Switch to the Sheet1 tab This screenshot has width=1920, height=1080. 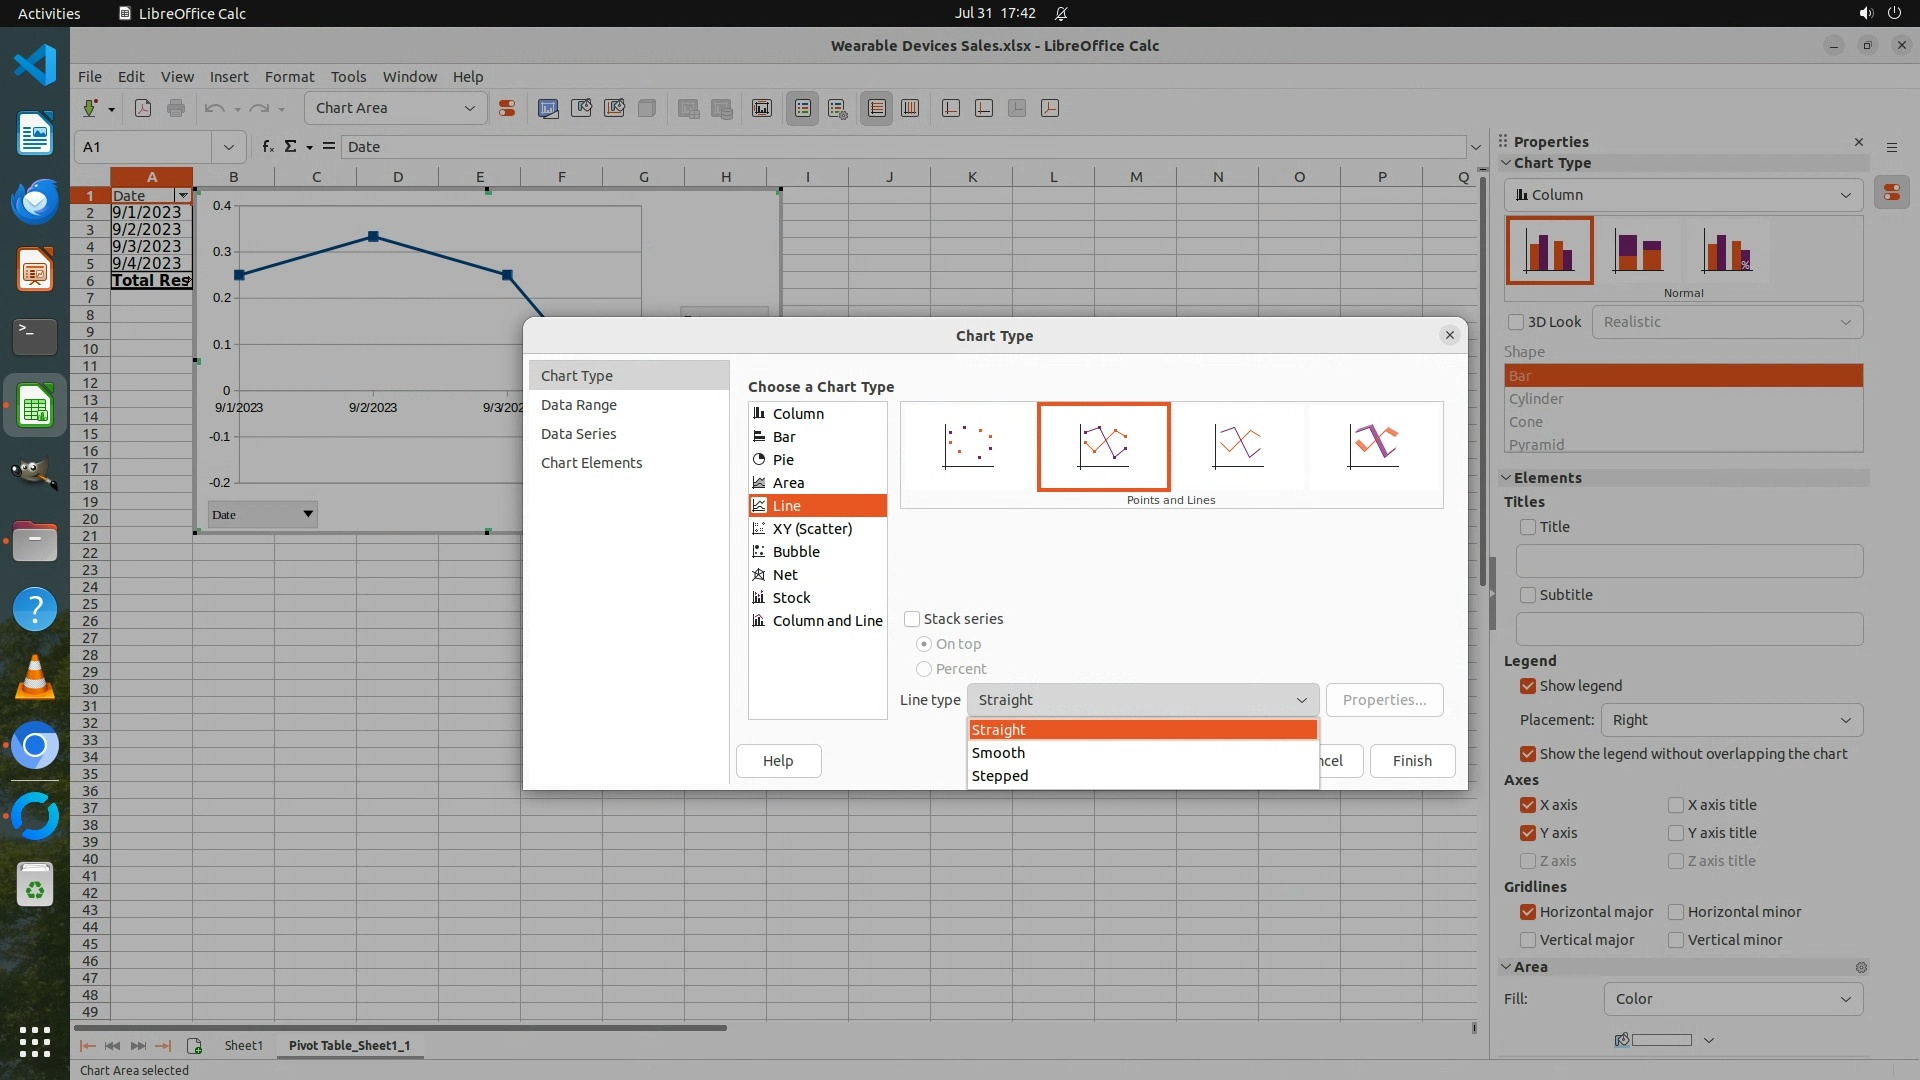pos(243,1045)
